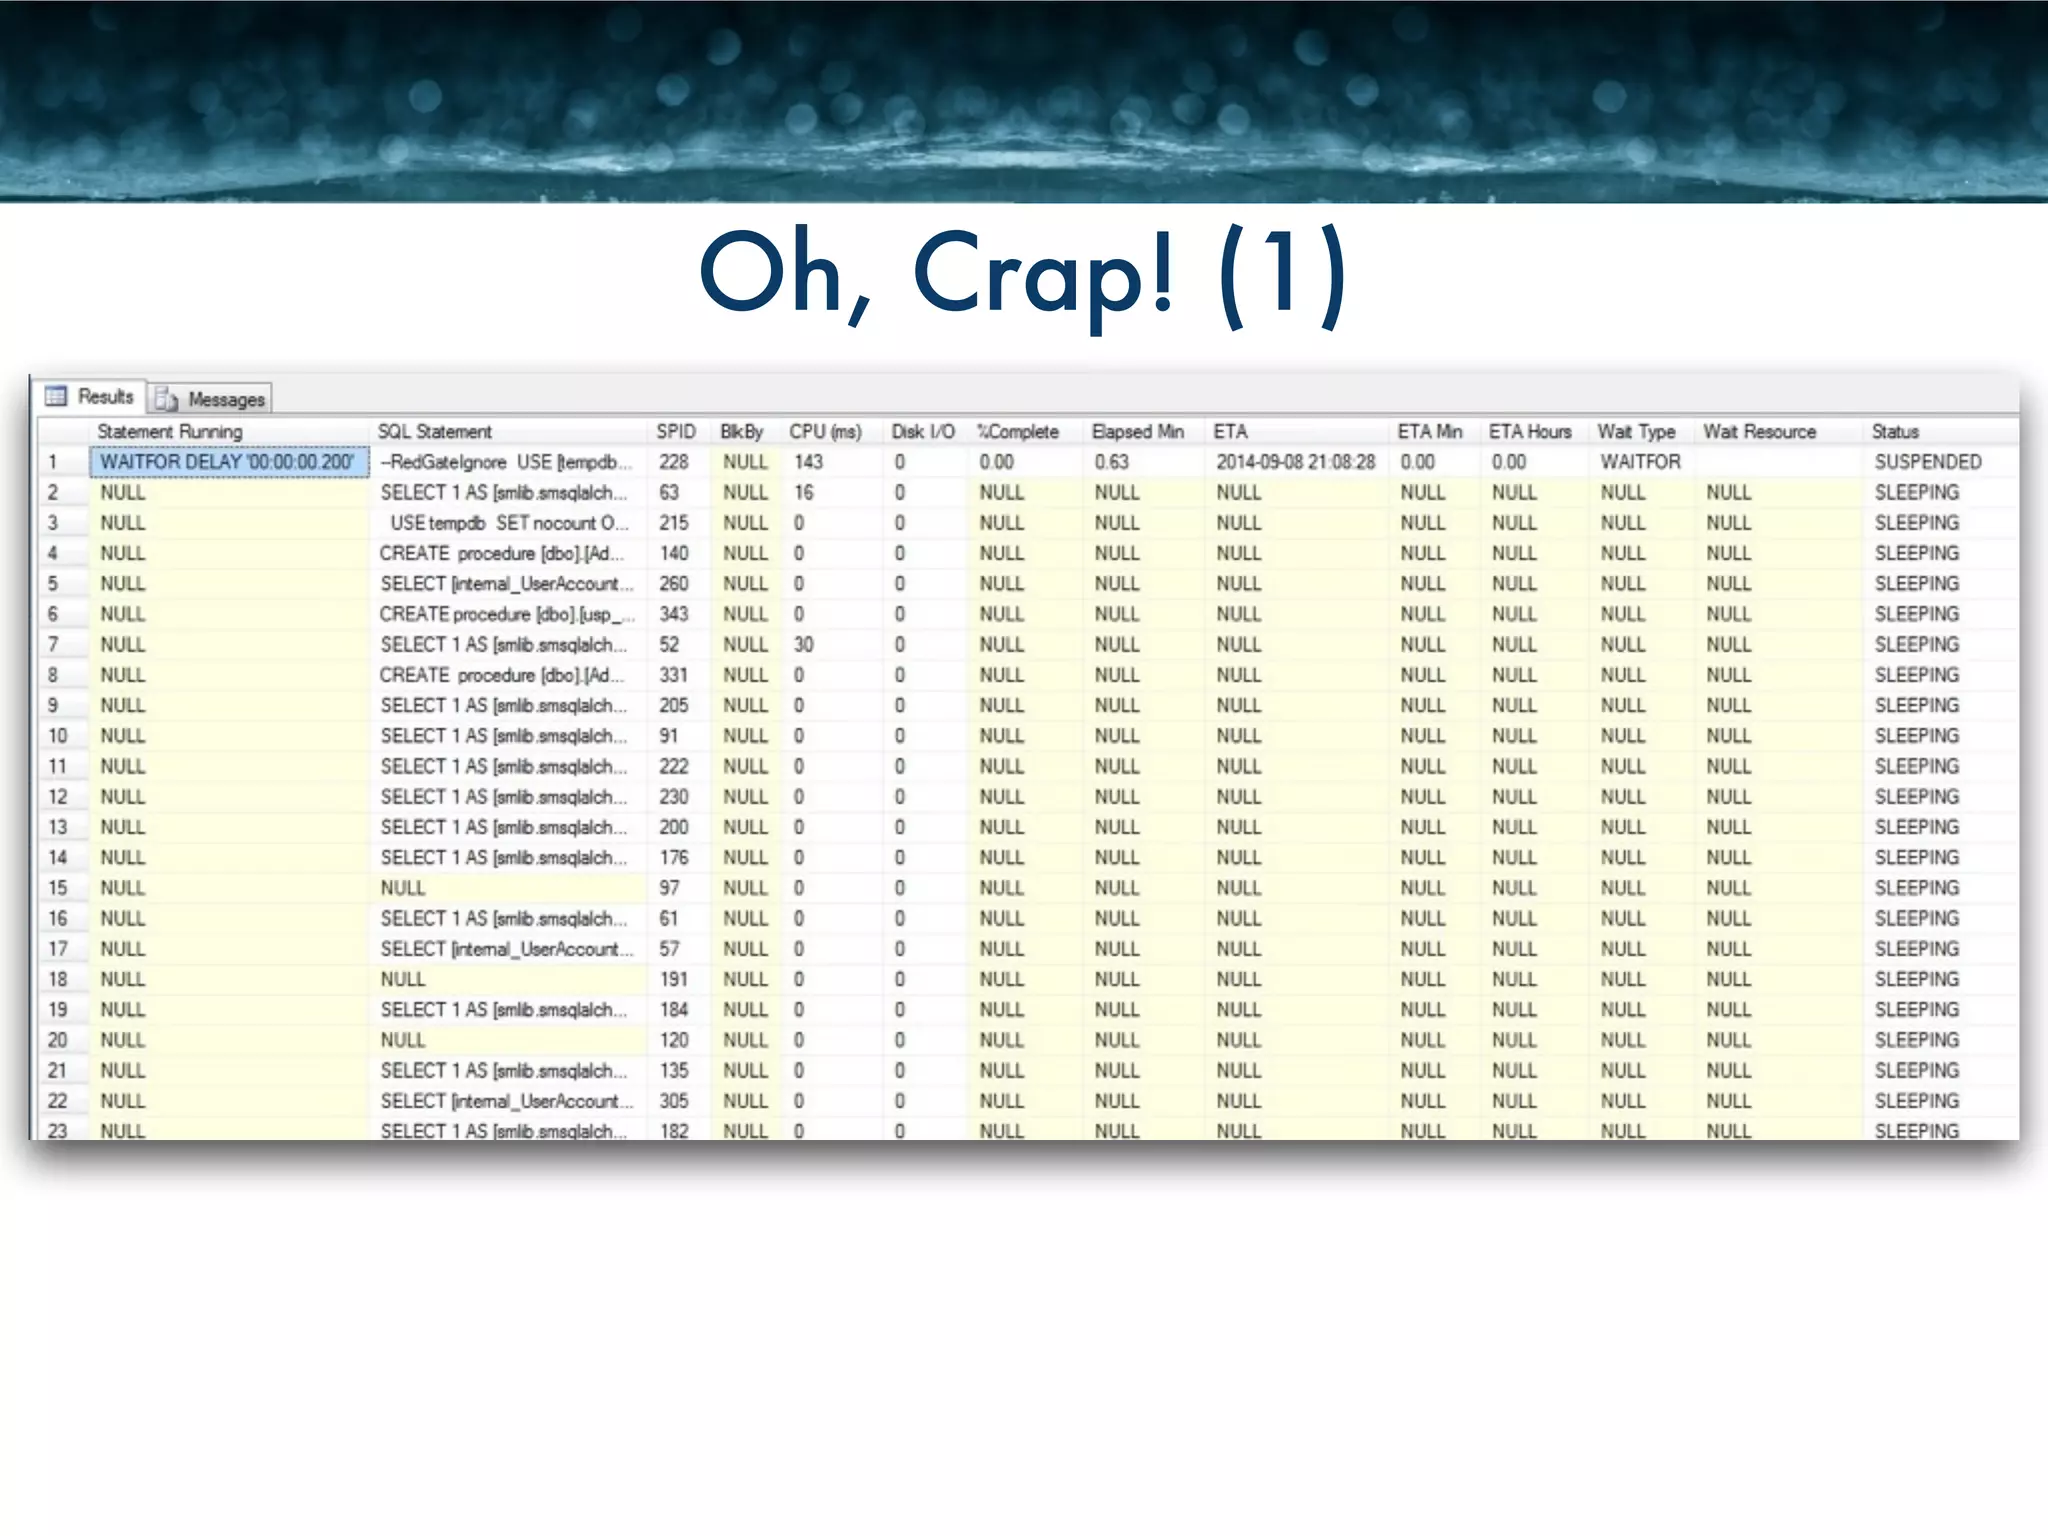Click the SUSPENDED status cell
Screen dimensions: 2048x1536
tap(1927, 462)
